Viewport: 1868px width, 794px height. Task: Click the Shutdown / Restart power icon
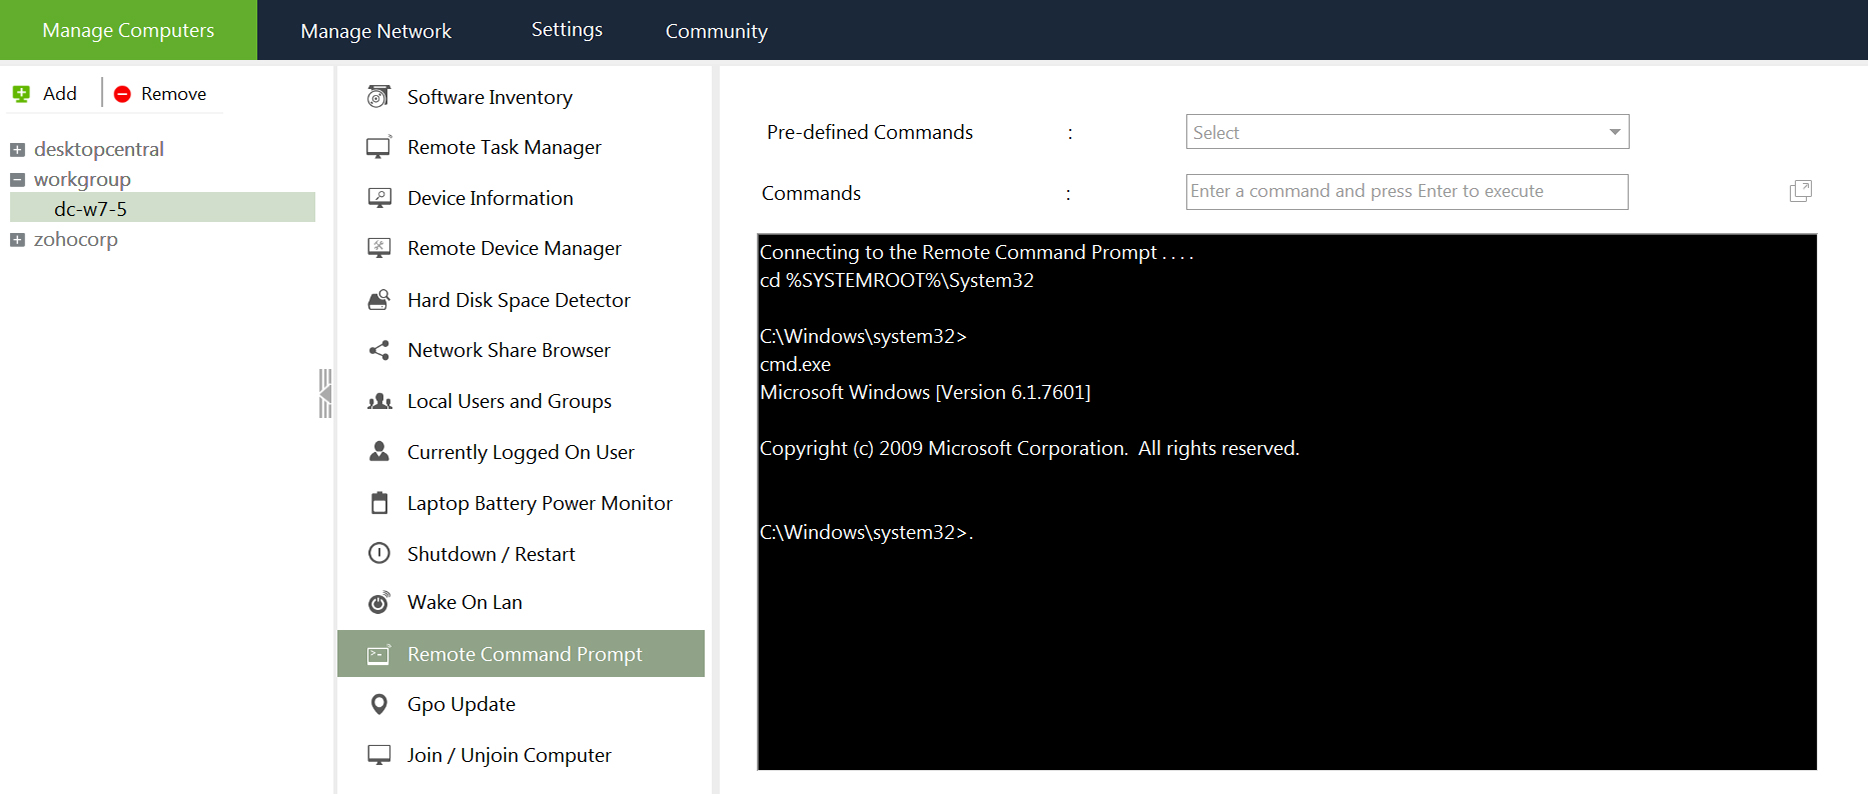(x=379, y=553)
